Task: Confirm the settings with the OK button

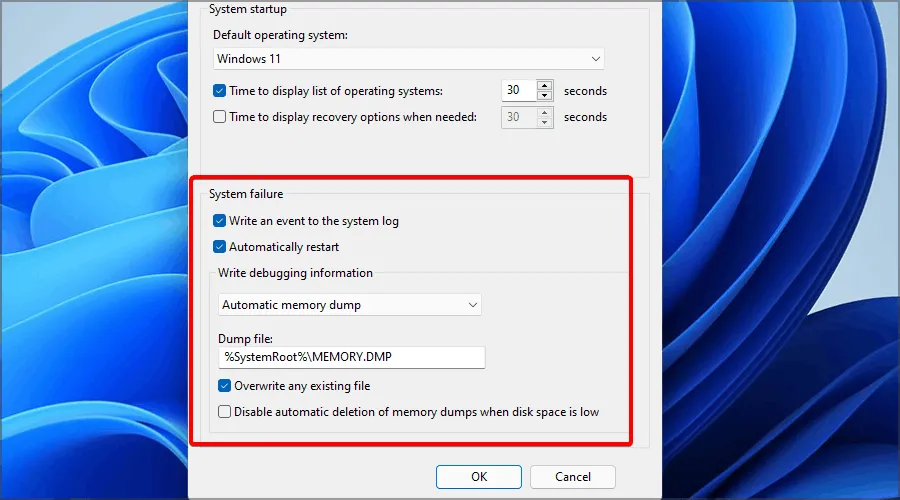Action: (x=479, y=476)
